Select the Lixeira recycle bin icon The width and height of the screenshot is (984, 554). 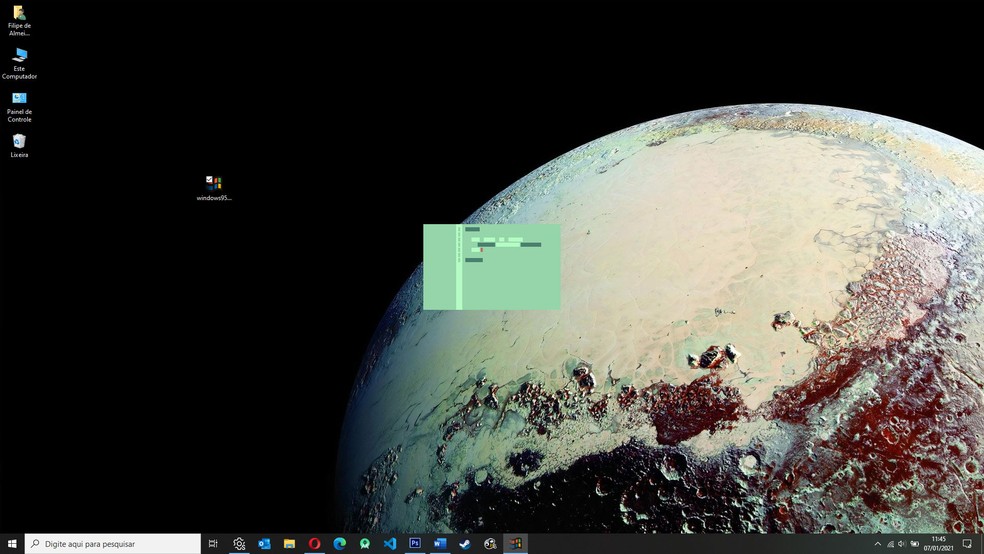point(19,142)
